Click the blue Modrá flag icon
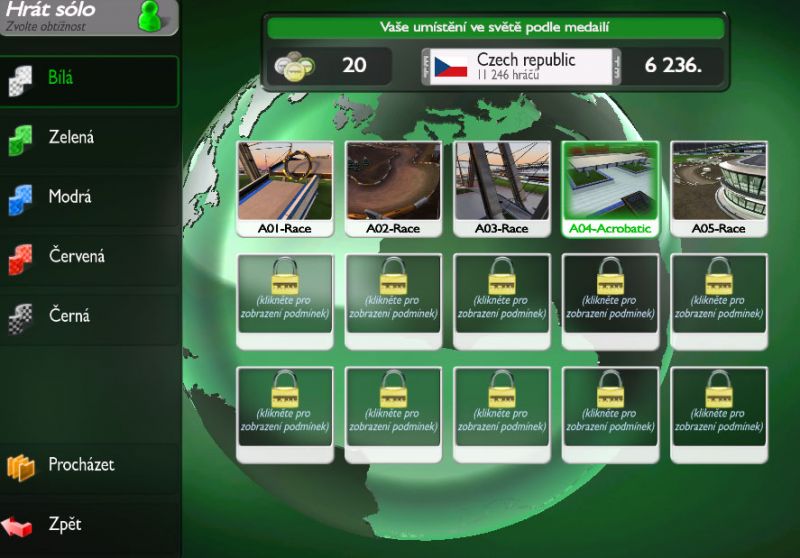 (x=20, y=199)
